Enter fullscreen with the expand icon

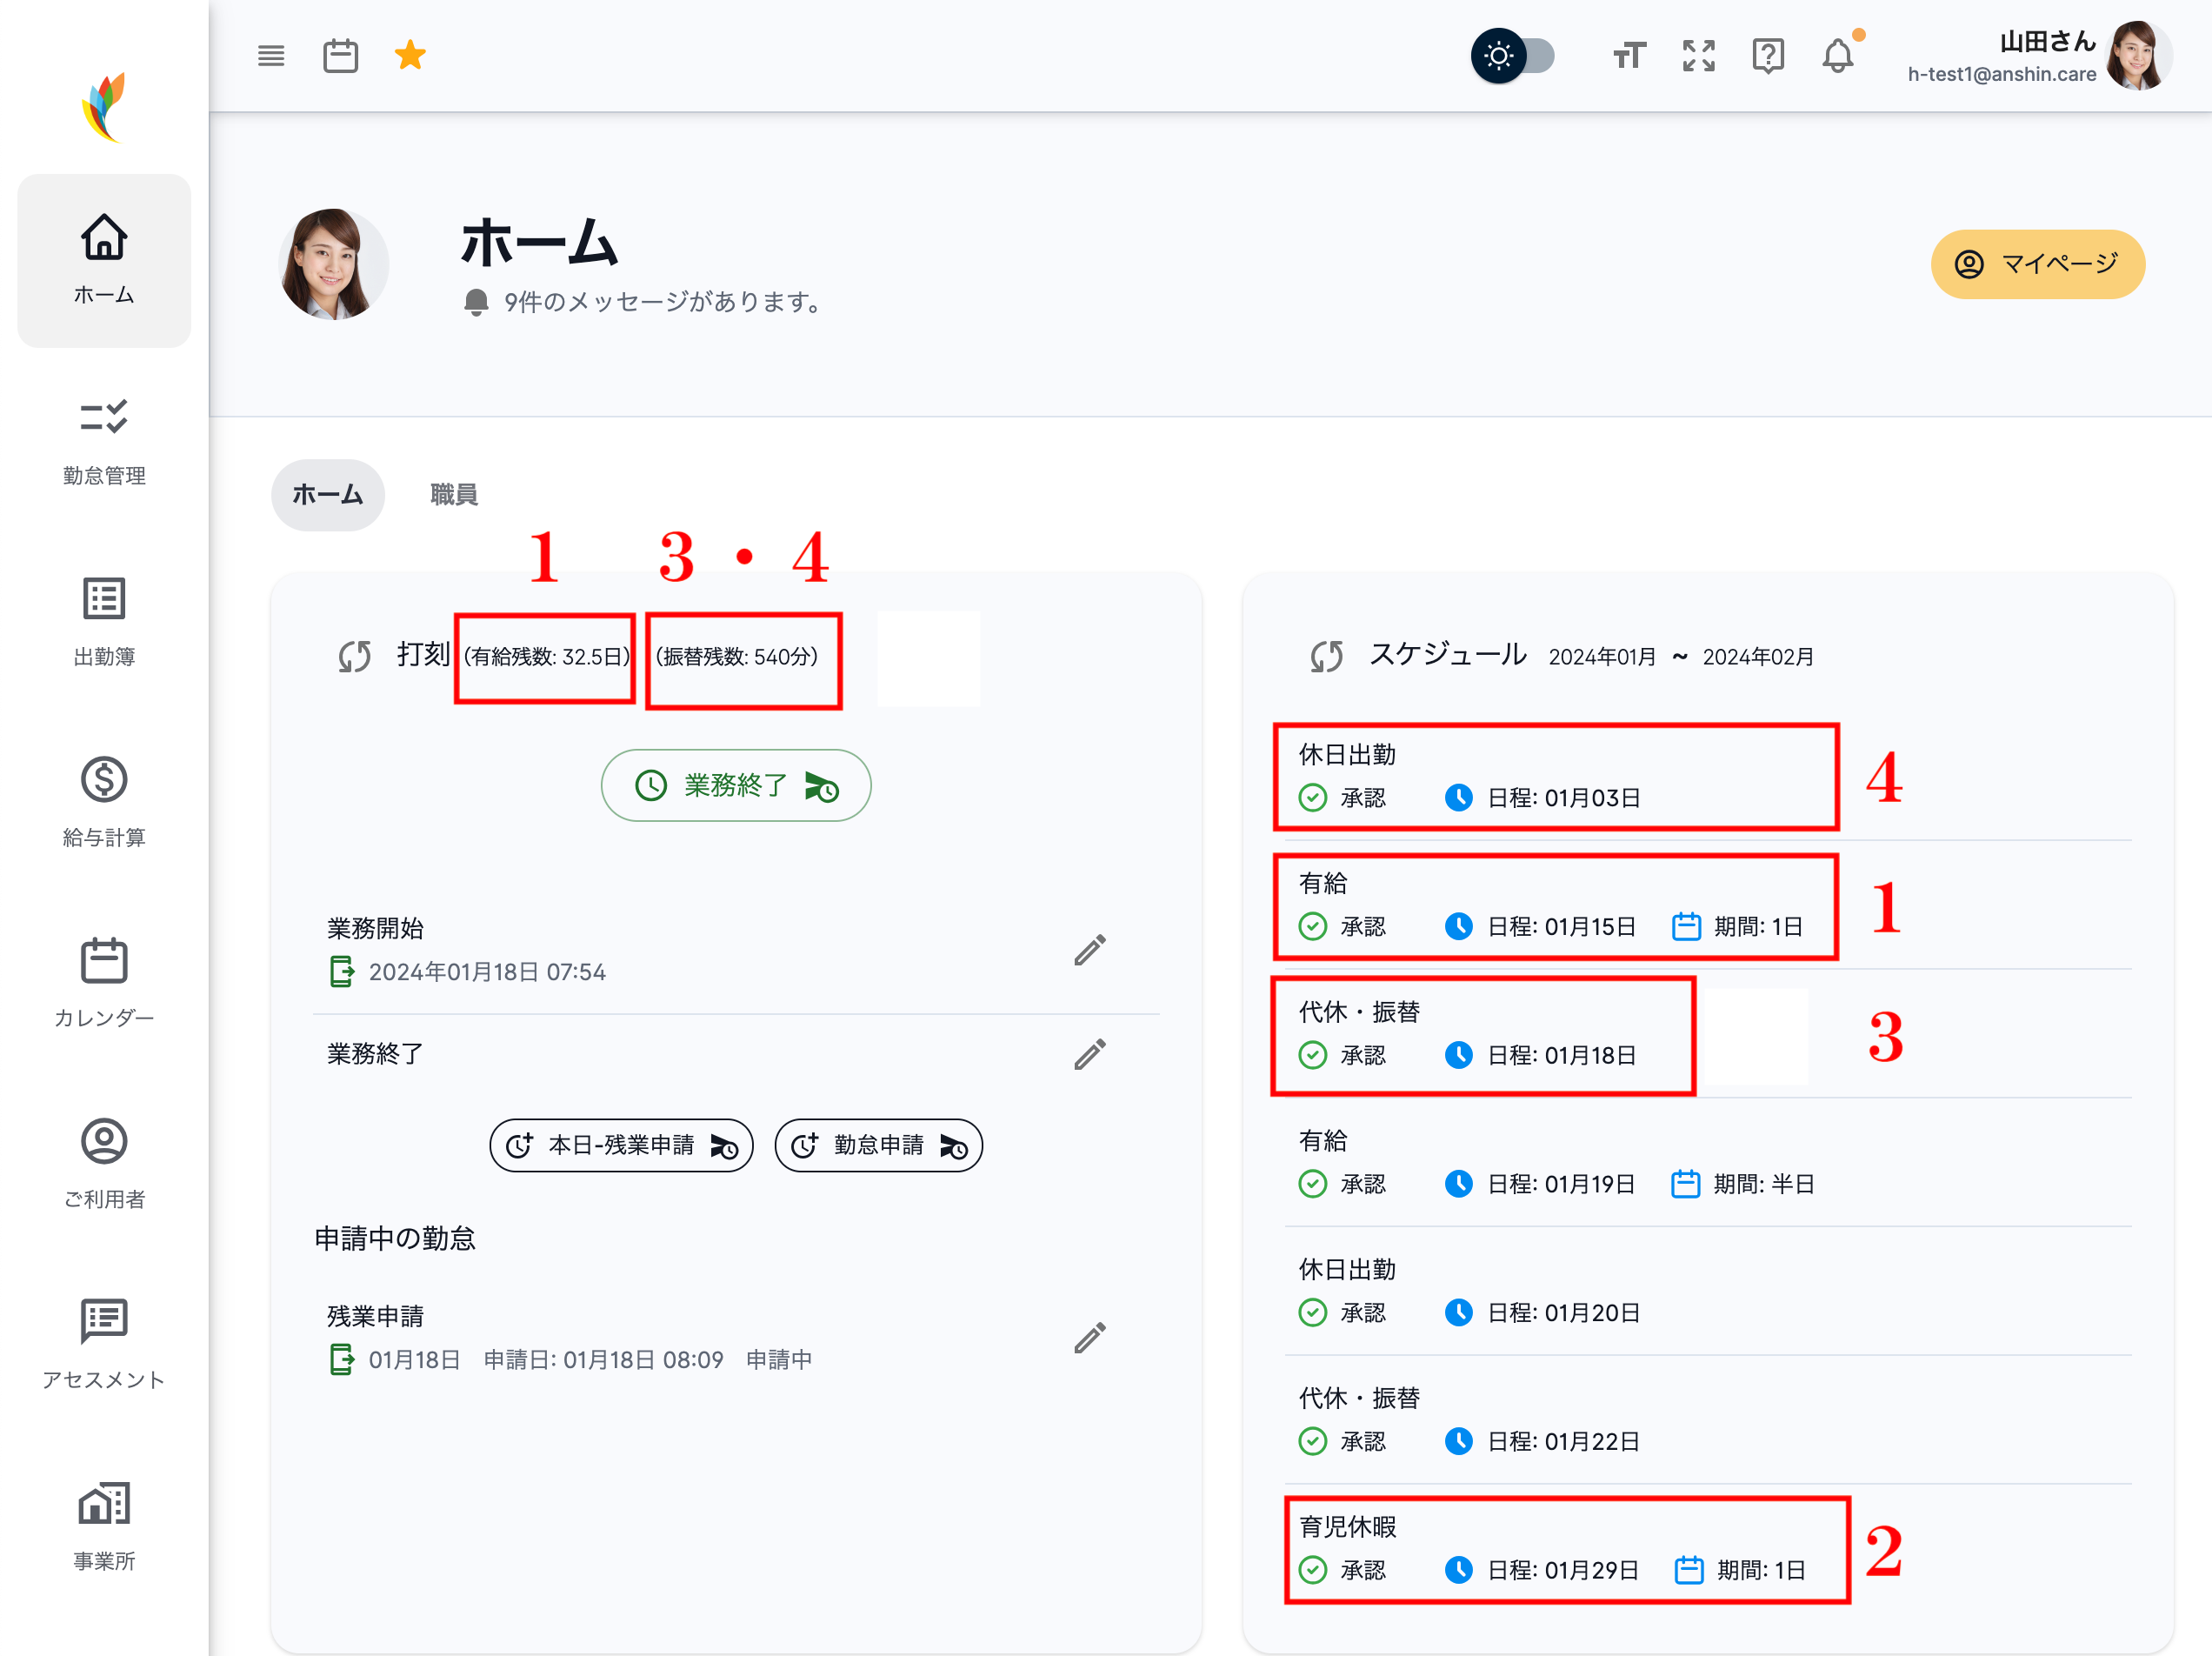point(1698,56)
